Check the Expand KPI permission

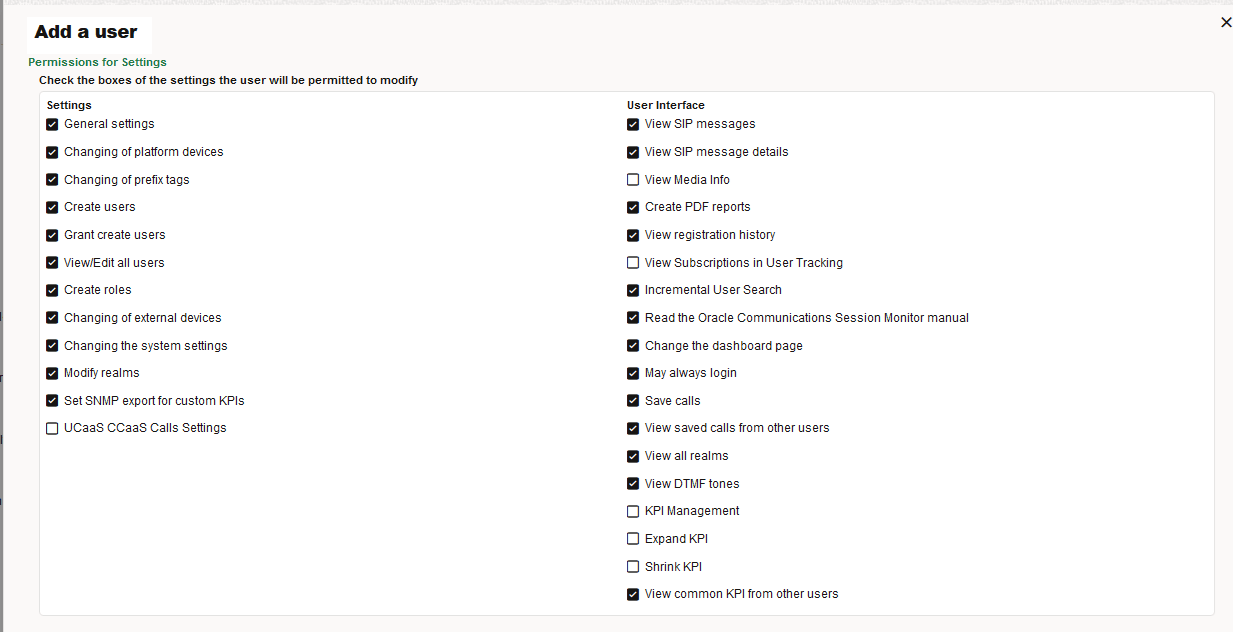(x=633, y=538)
